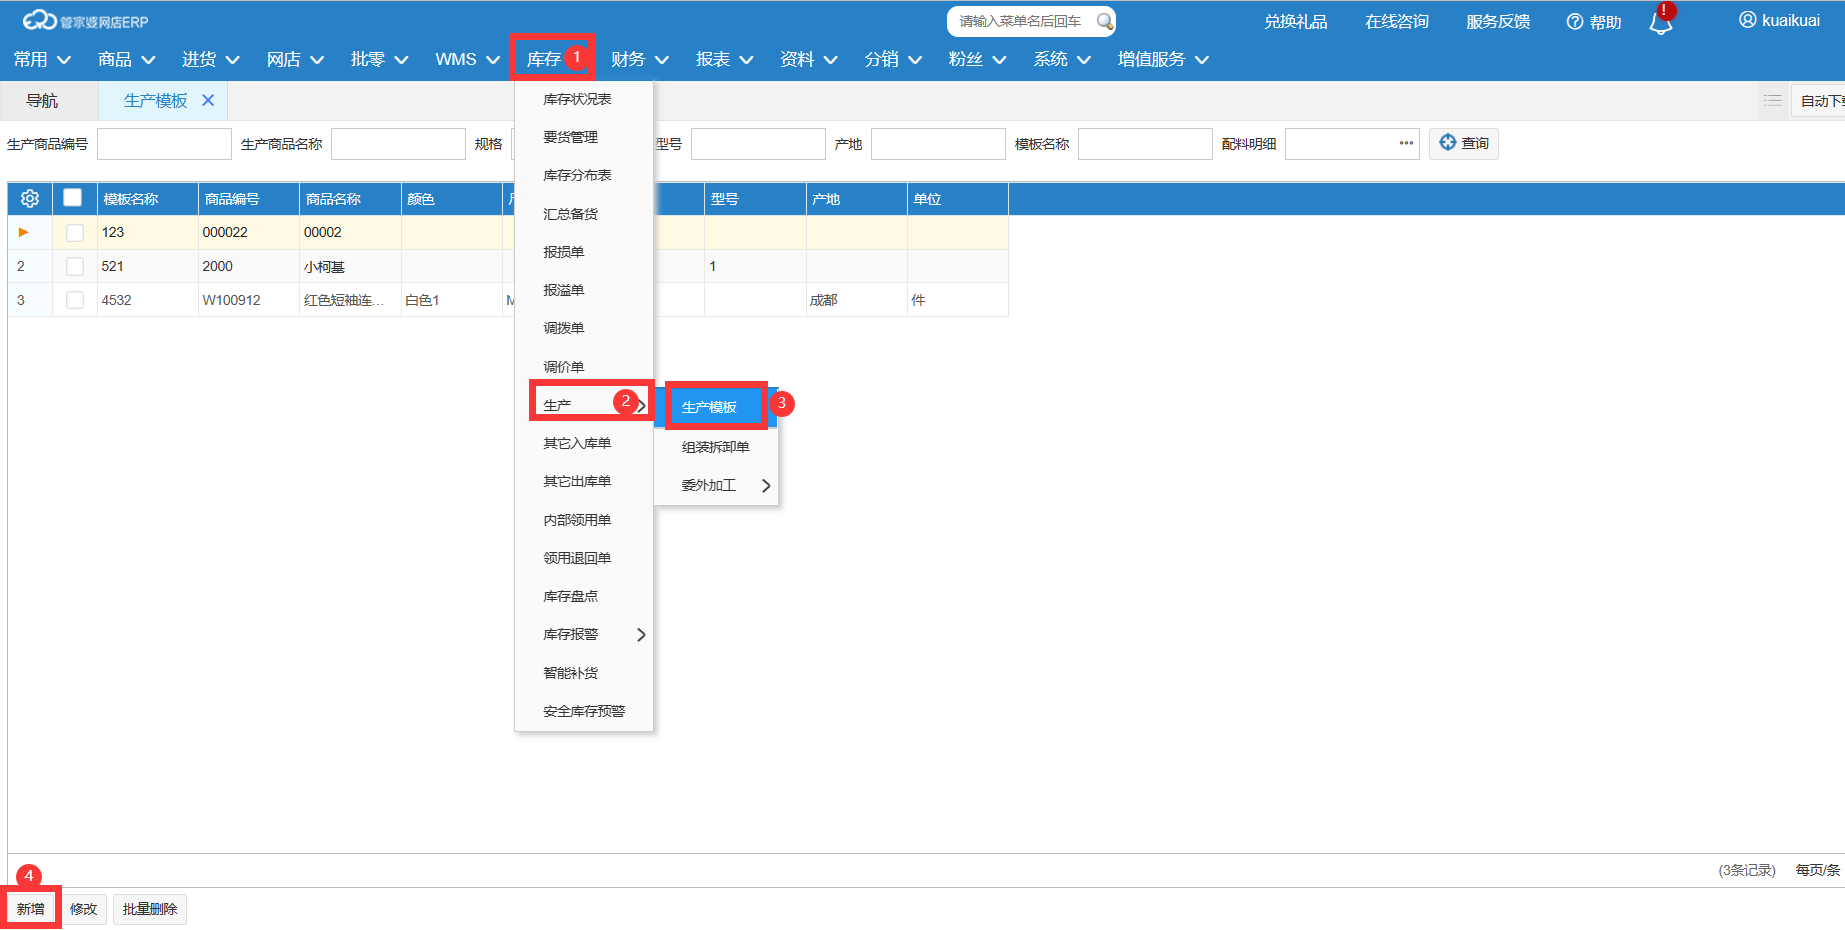This screenshot has width=1845, height=930.
Task: Click the 查询 search button
Action: [1463, 143]
